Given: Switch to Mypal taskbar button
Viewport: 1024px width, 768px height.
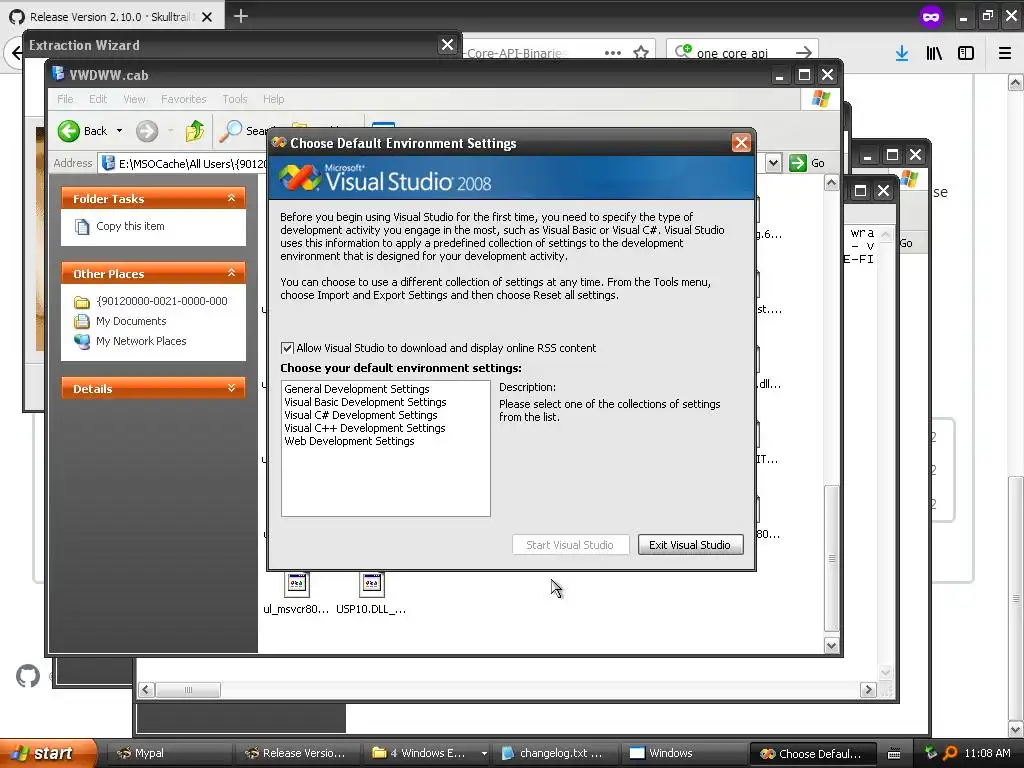Looking at the screenshot, I should pos(168,753).
